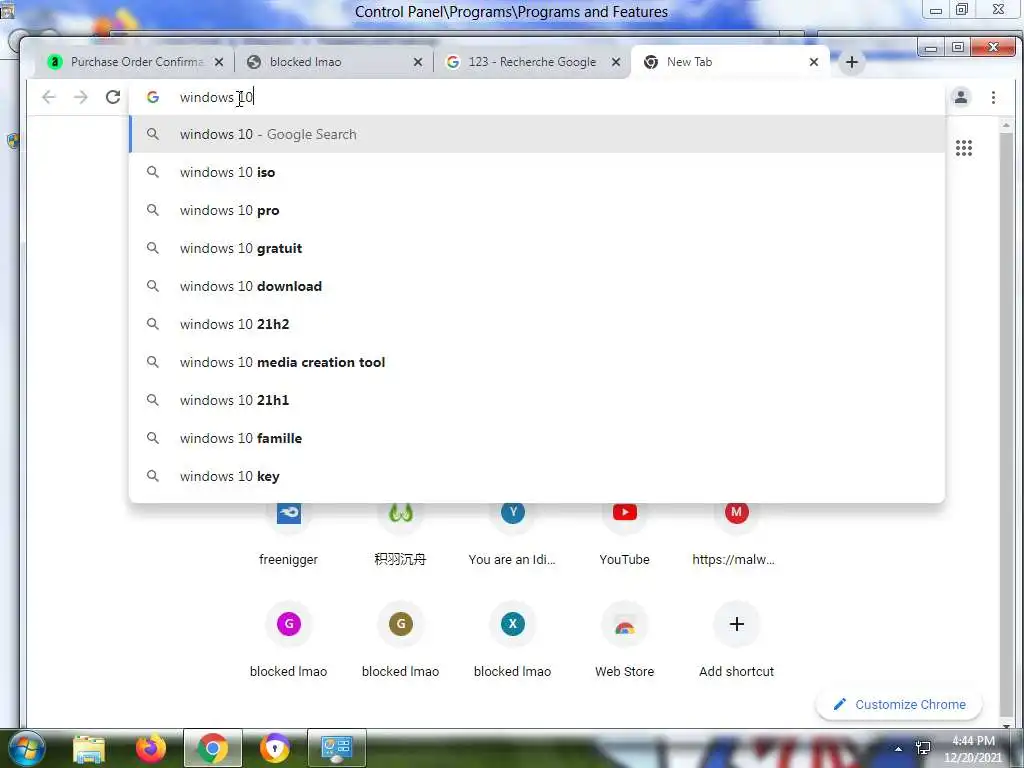Open the olive G blocked lmao shortcut

tap(400, 640)
